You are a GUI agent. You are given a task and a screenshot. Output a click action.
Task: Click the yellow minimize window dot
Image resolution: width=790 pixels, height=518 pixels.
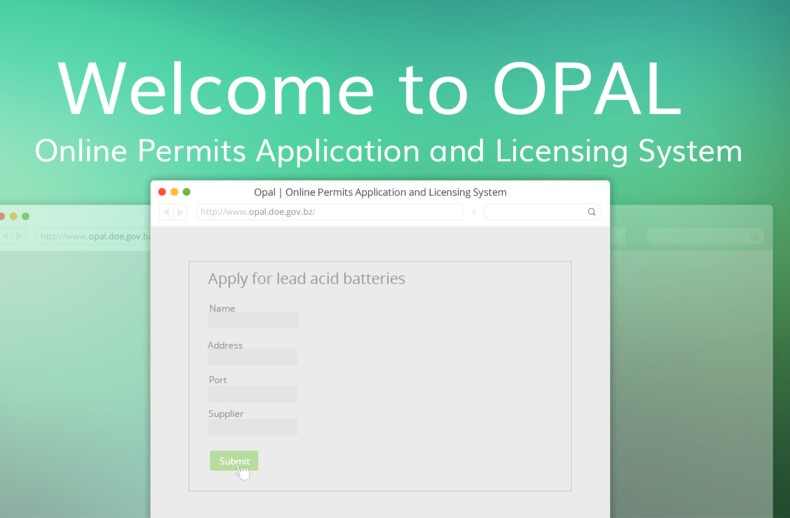click(174, 192)
